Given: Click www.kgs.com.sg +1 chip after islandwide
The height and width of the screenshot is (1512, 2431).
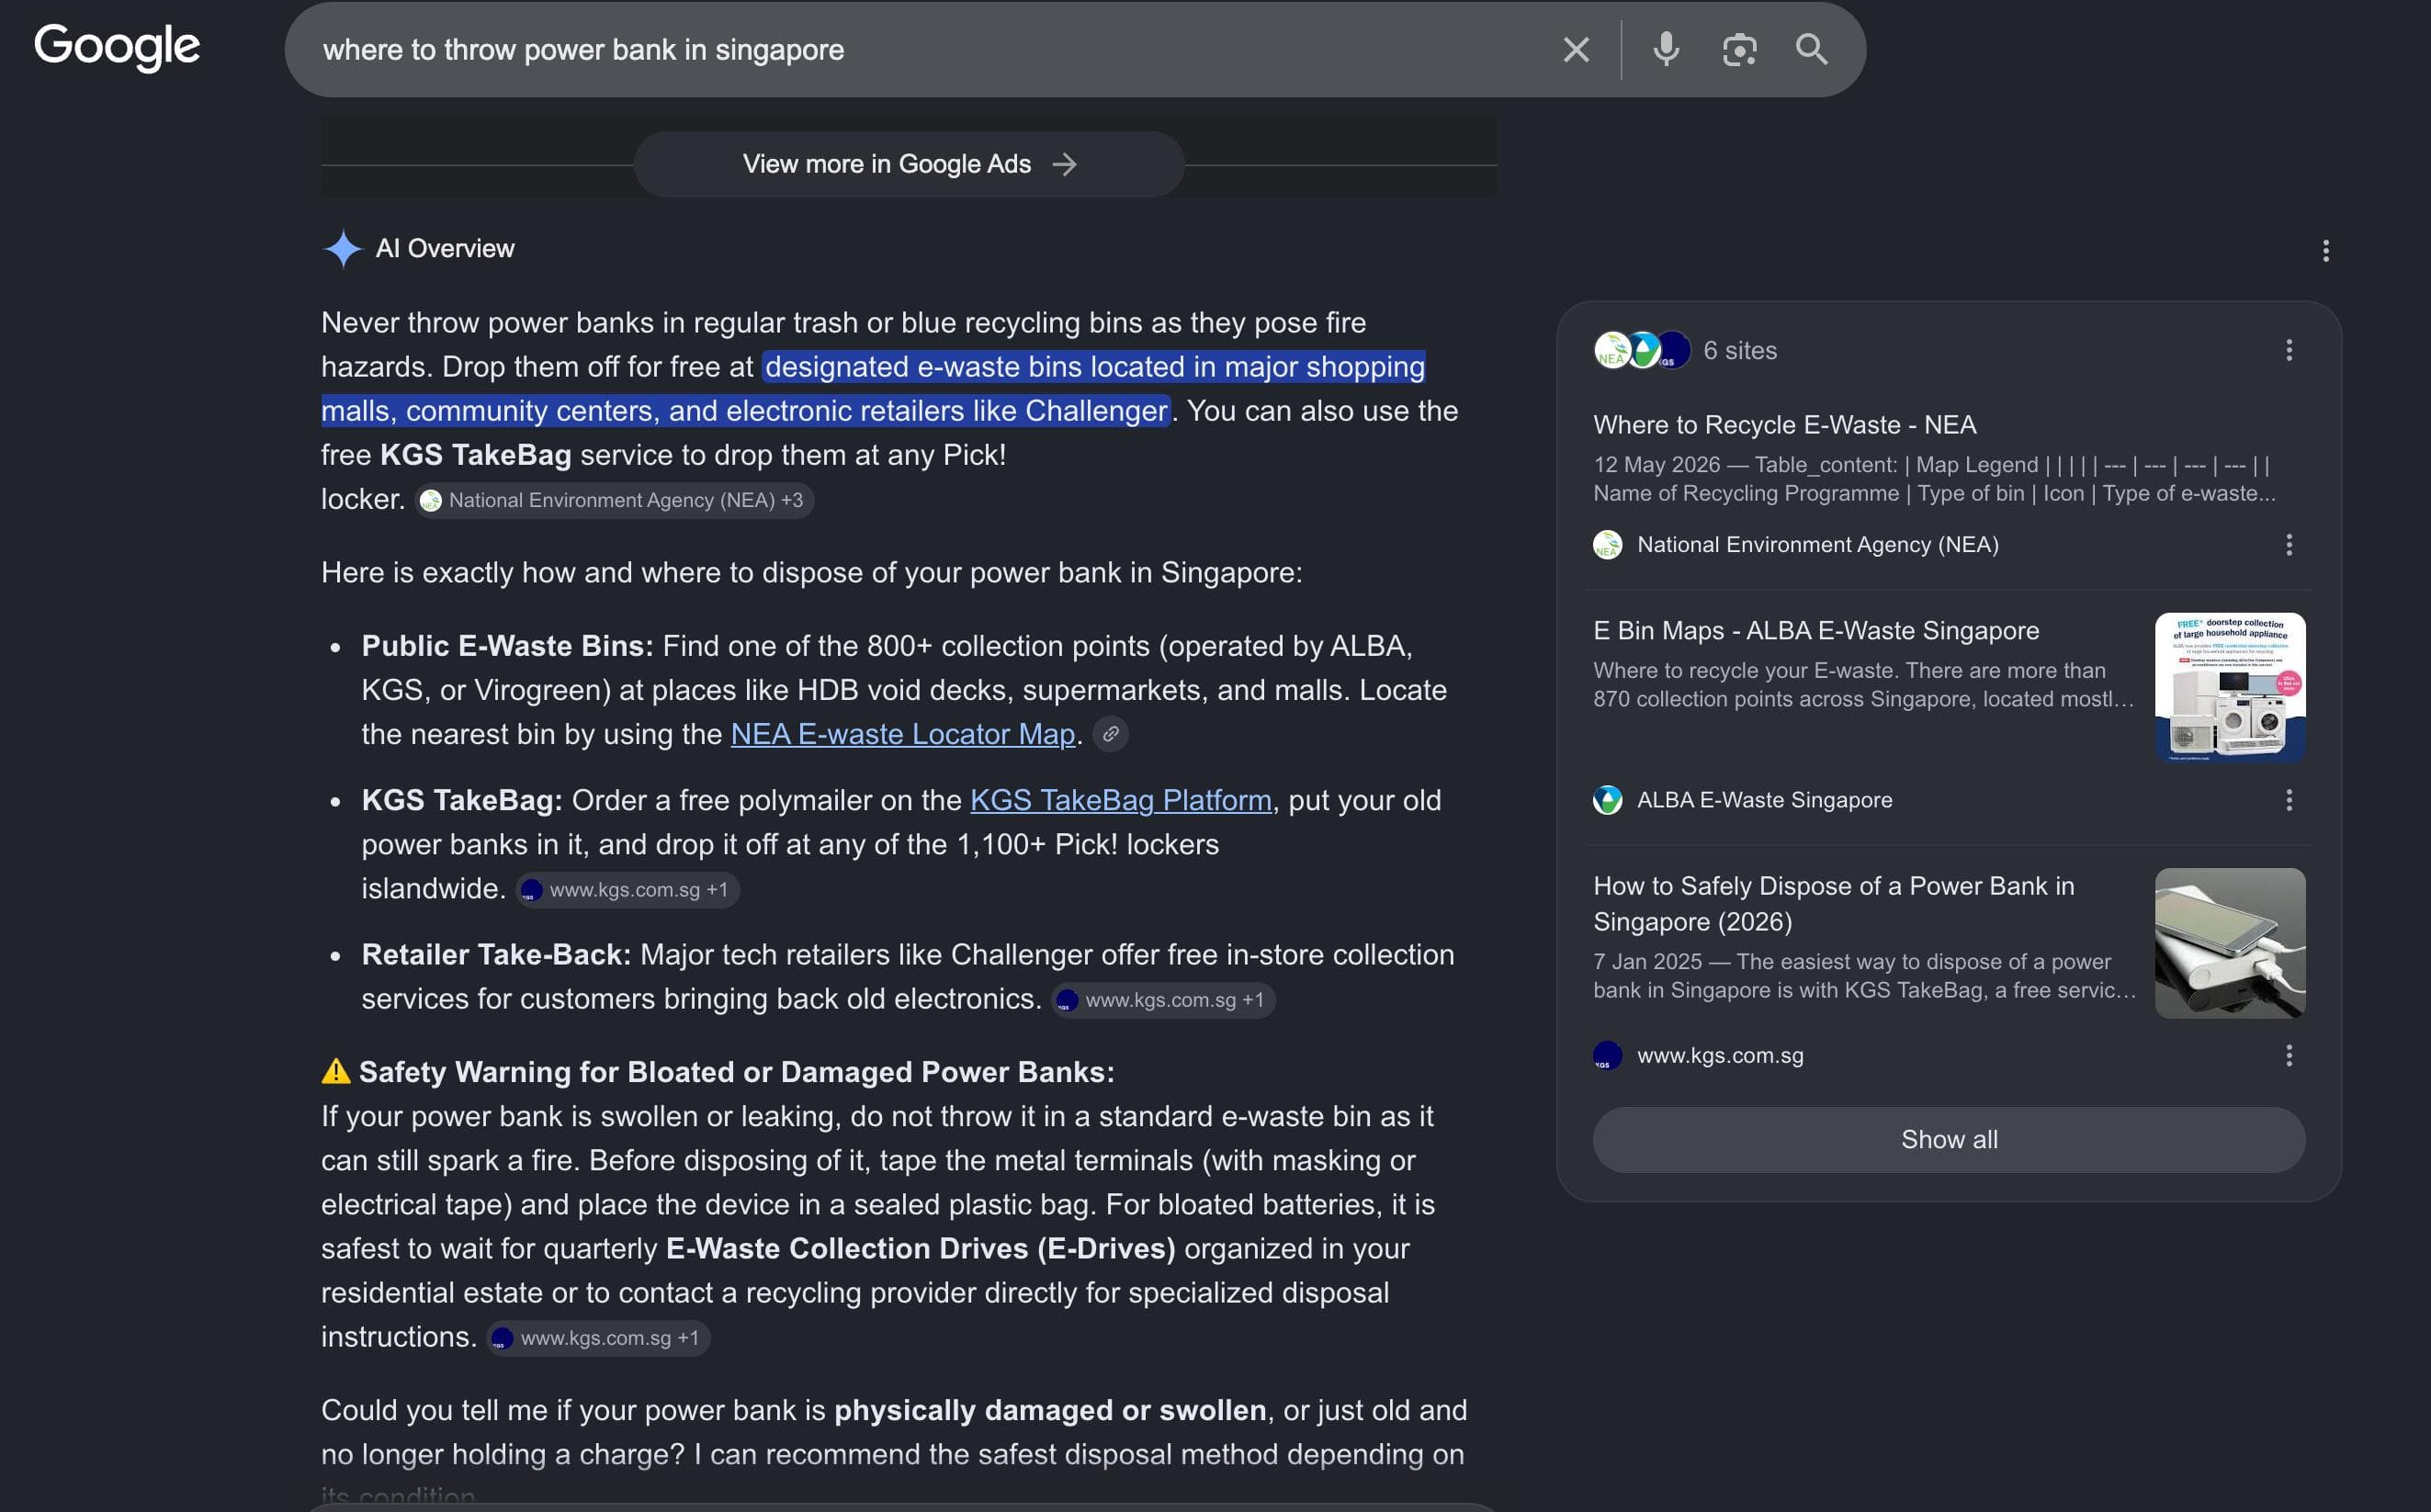Looking at the screenshot, I should 627,889.
